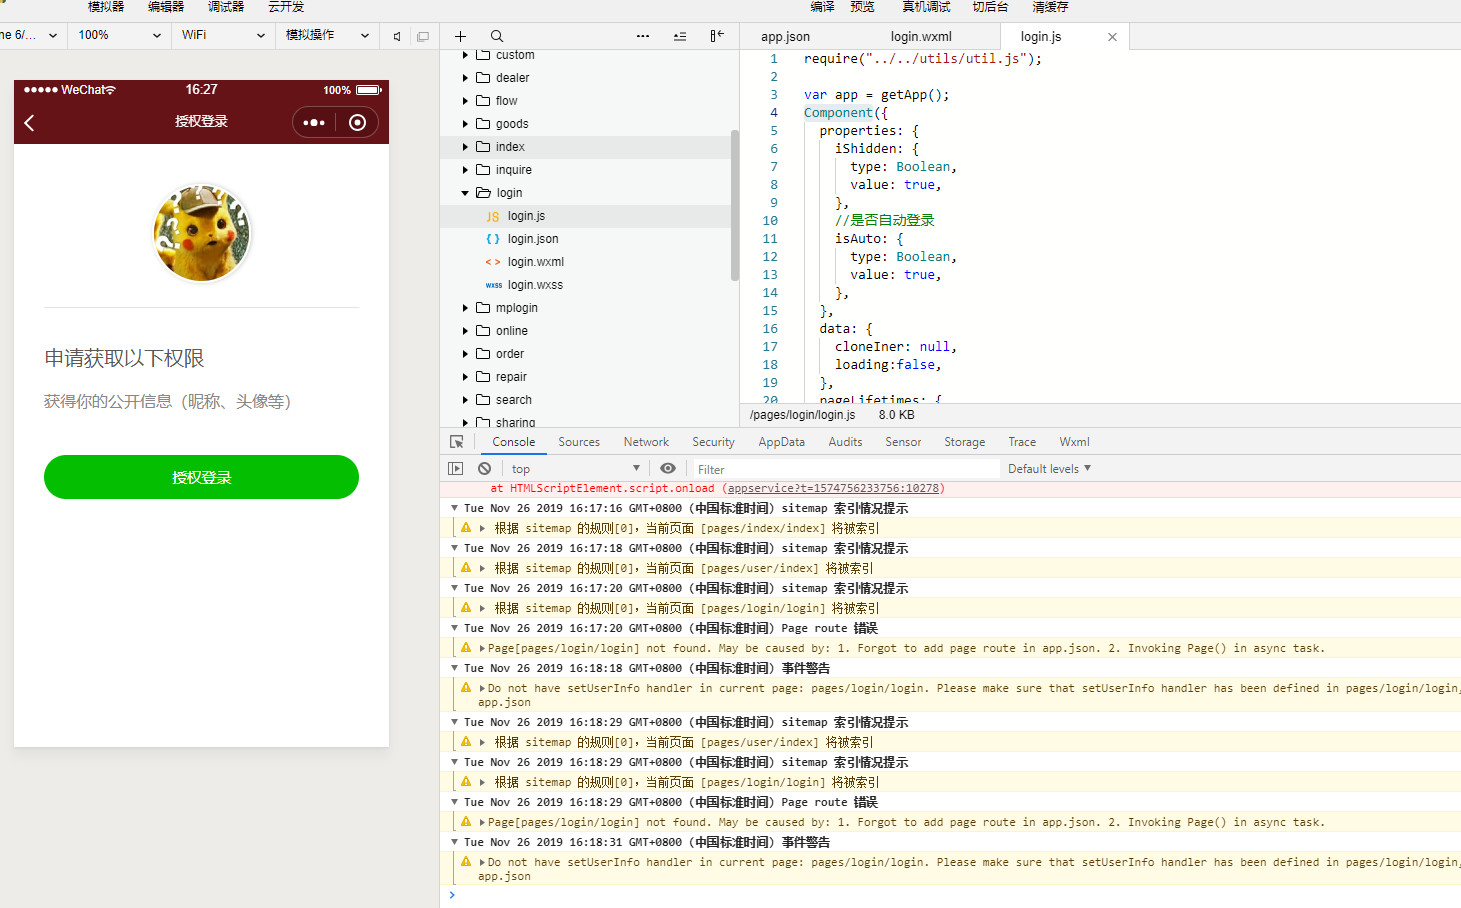Close the login.js editor tab

tap(1112, 37)
